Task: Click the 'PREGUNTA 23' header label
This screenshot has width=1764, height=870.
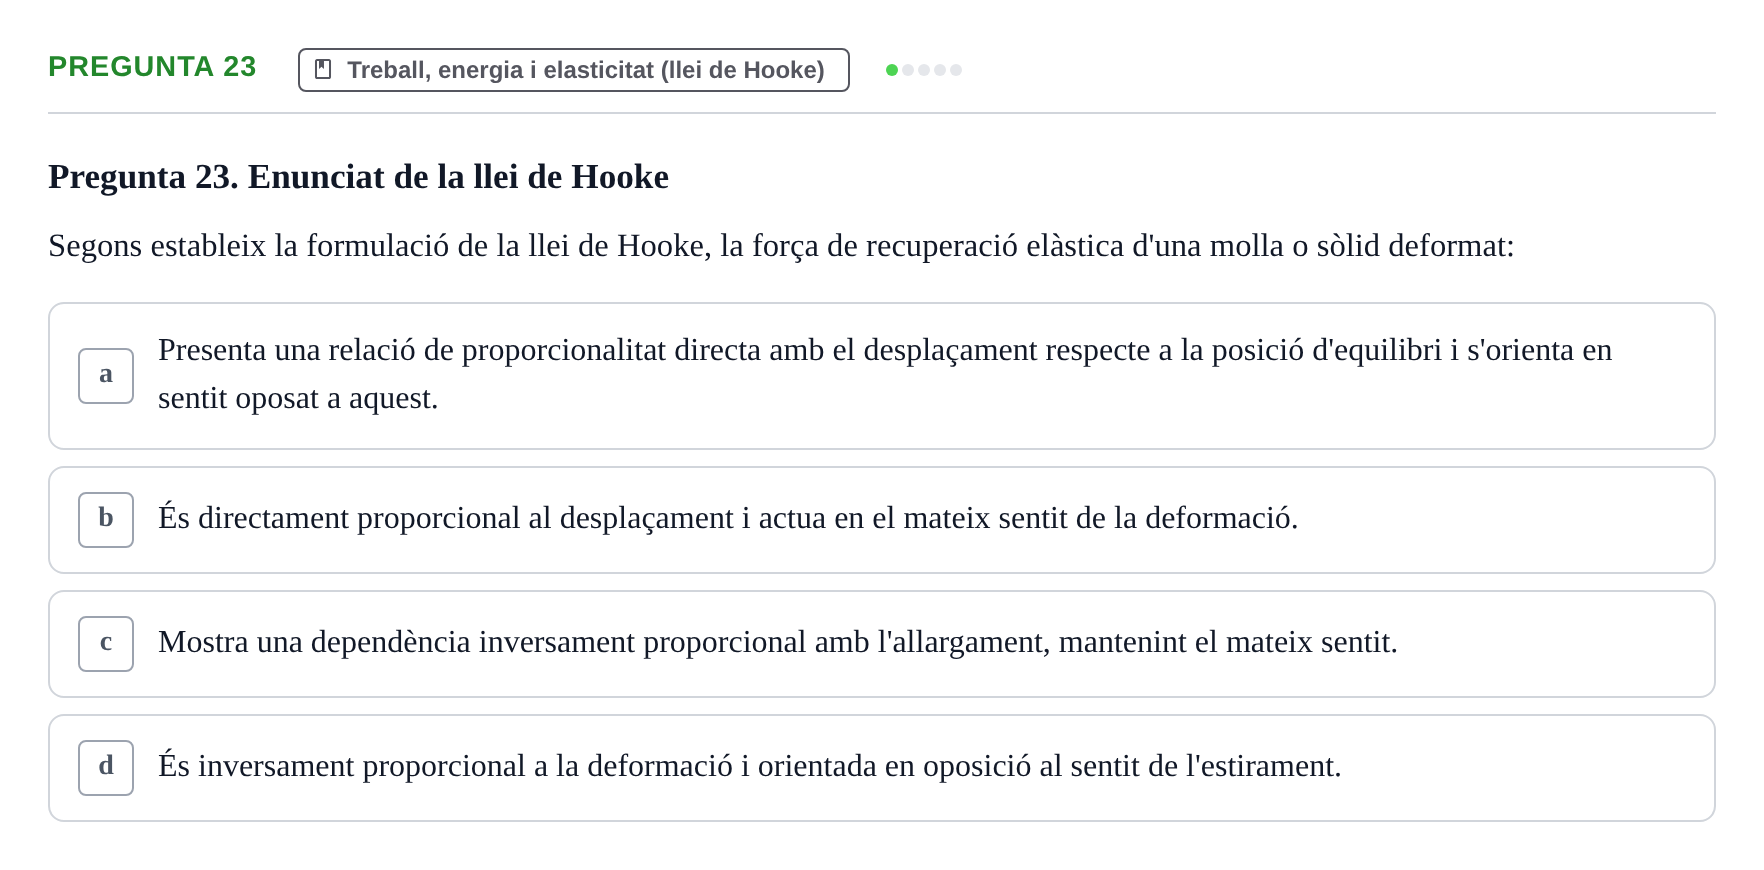Action: [152, 66]
